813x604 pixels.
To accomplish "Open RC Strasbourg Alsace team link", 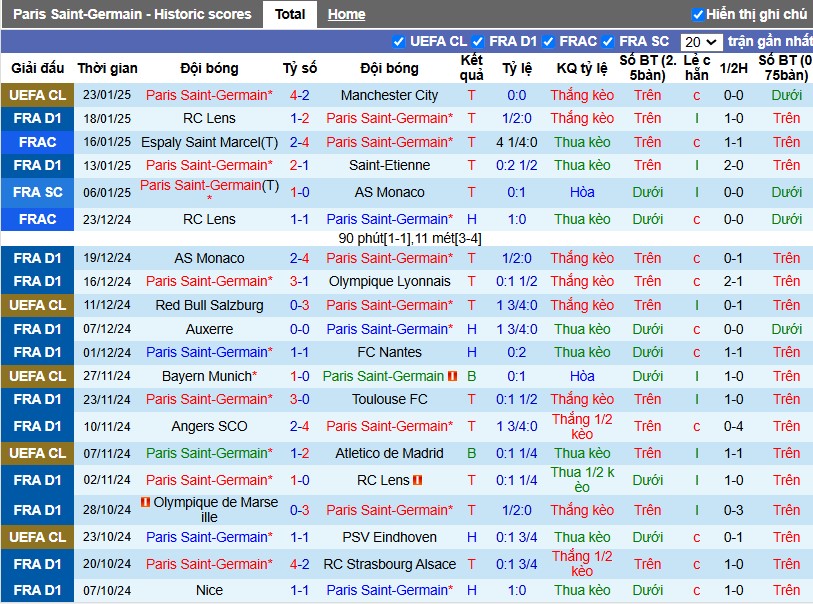I will (389, 564).
